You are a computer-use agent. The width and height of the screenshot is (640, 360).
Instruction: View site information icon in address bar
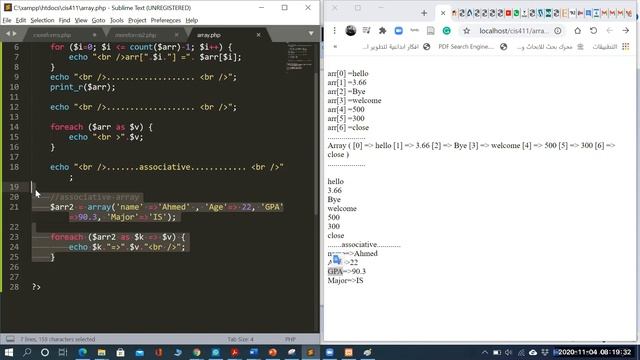point(558,31)
